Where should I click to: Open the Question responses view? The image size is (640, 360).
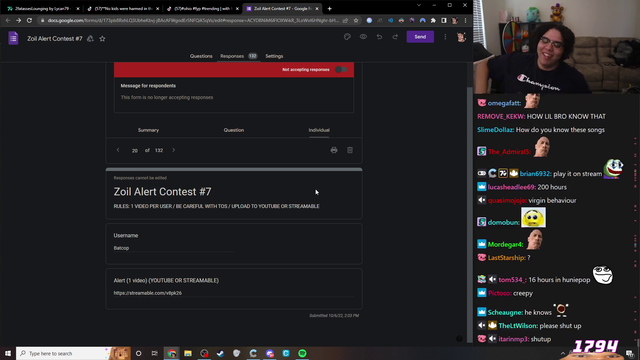(x=233, y=130)
